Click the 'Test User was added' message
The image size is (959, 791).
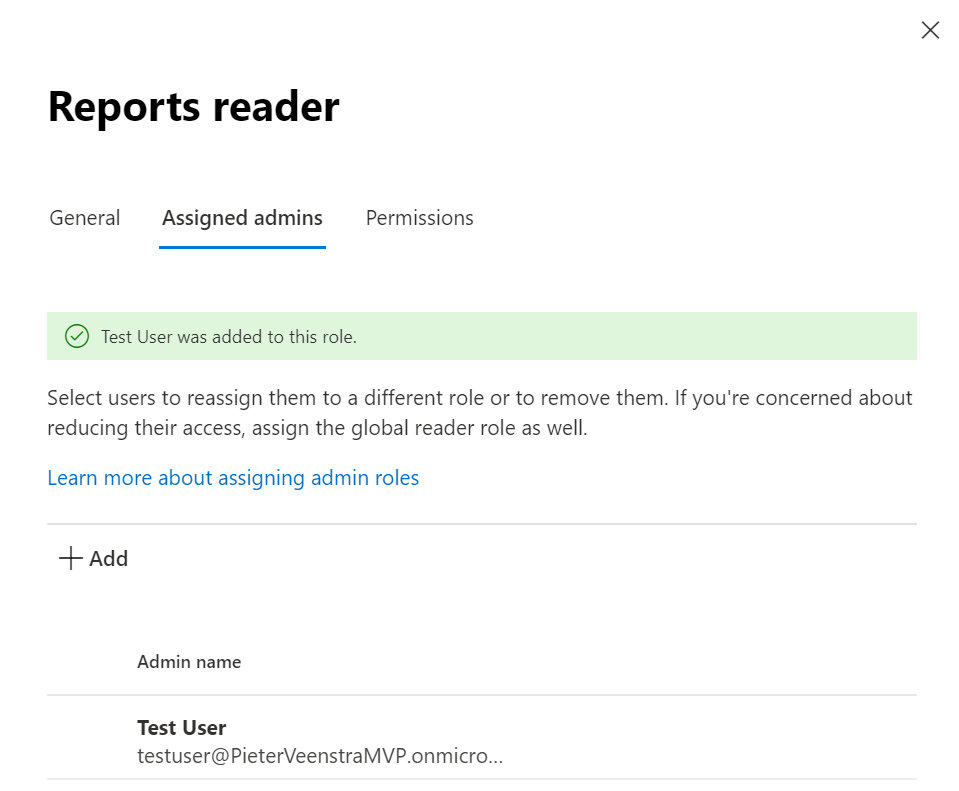pyautogui.click(x=229, y=337)
